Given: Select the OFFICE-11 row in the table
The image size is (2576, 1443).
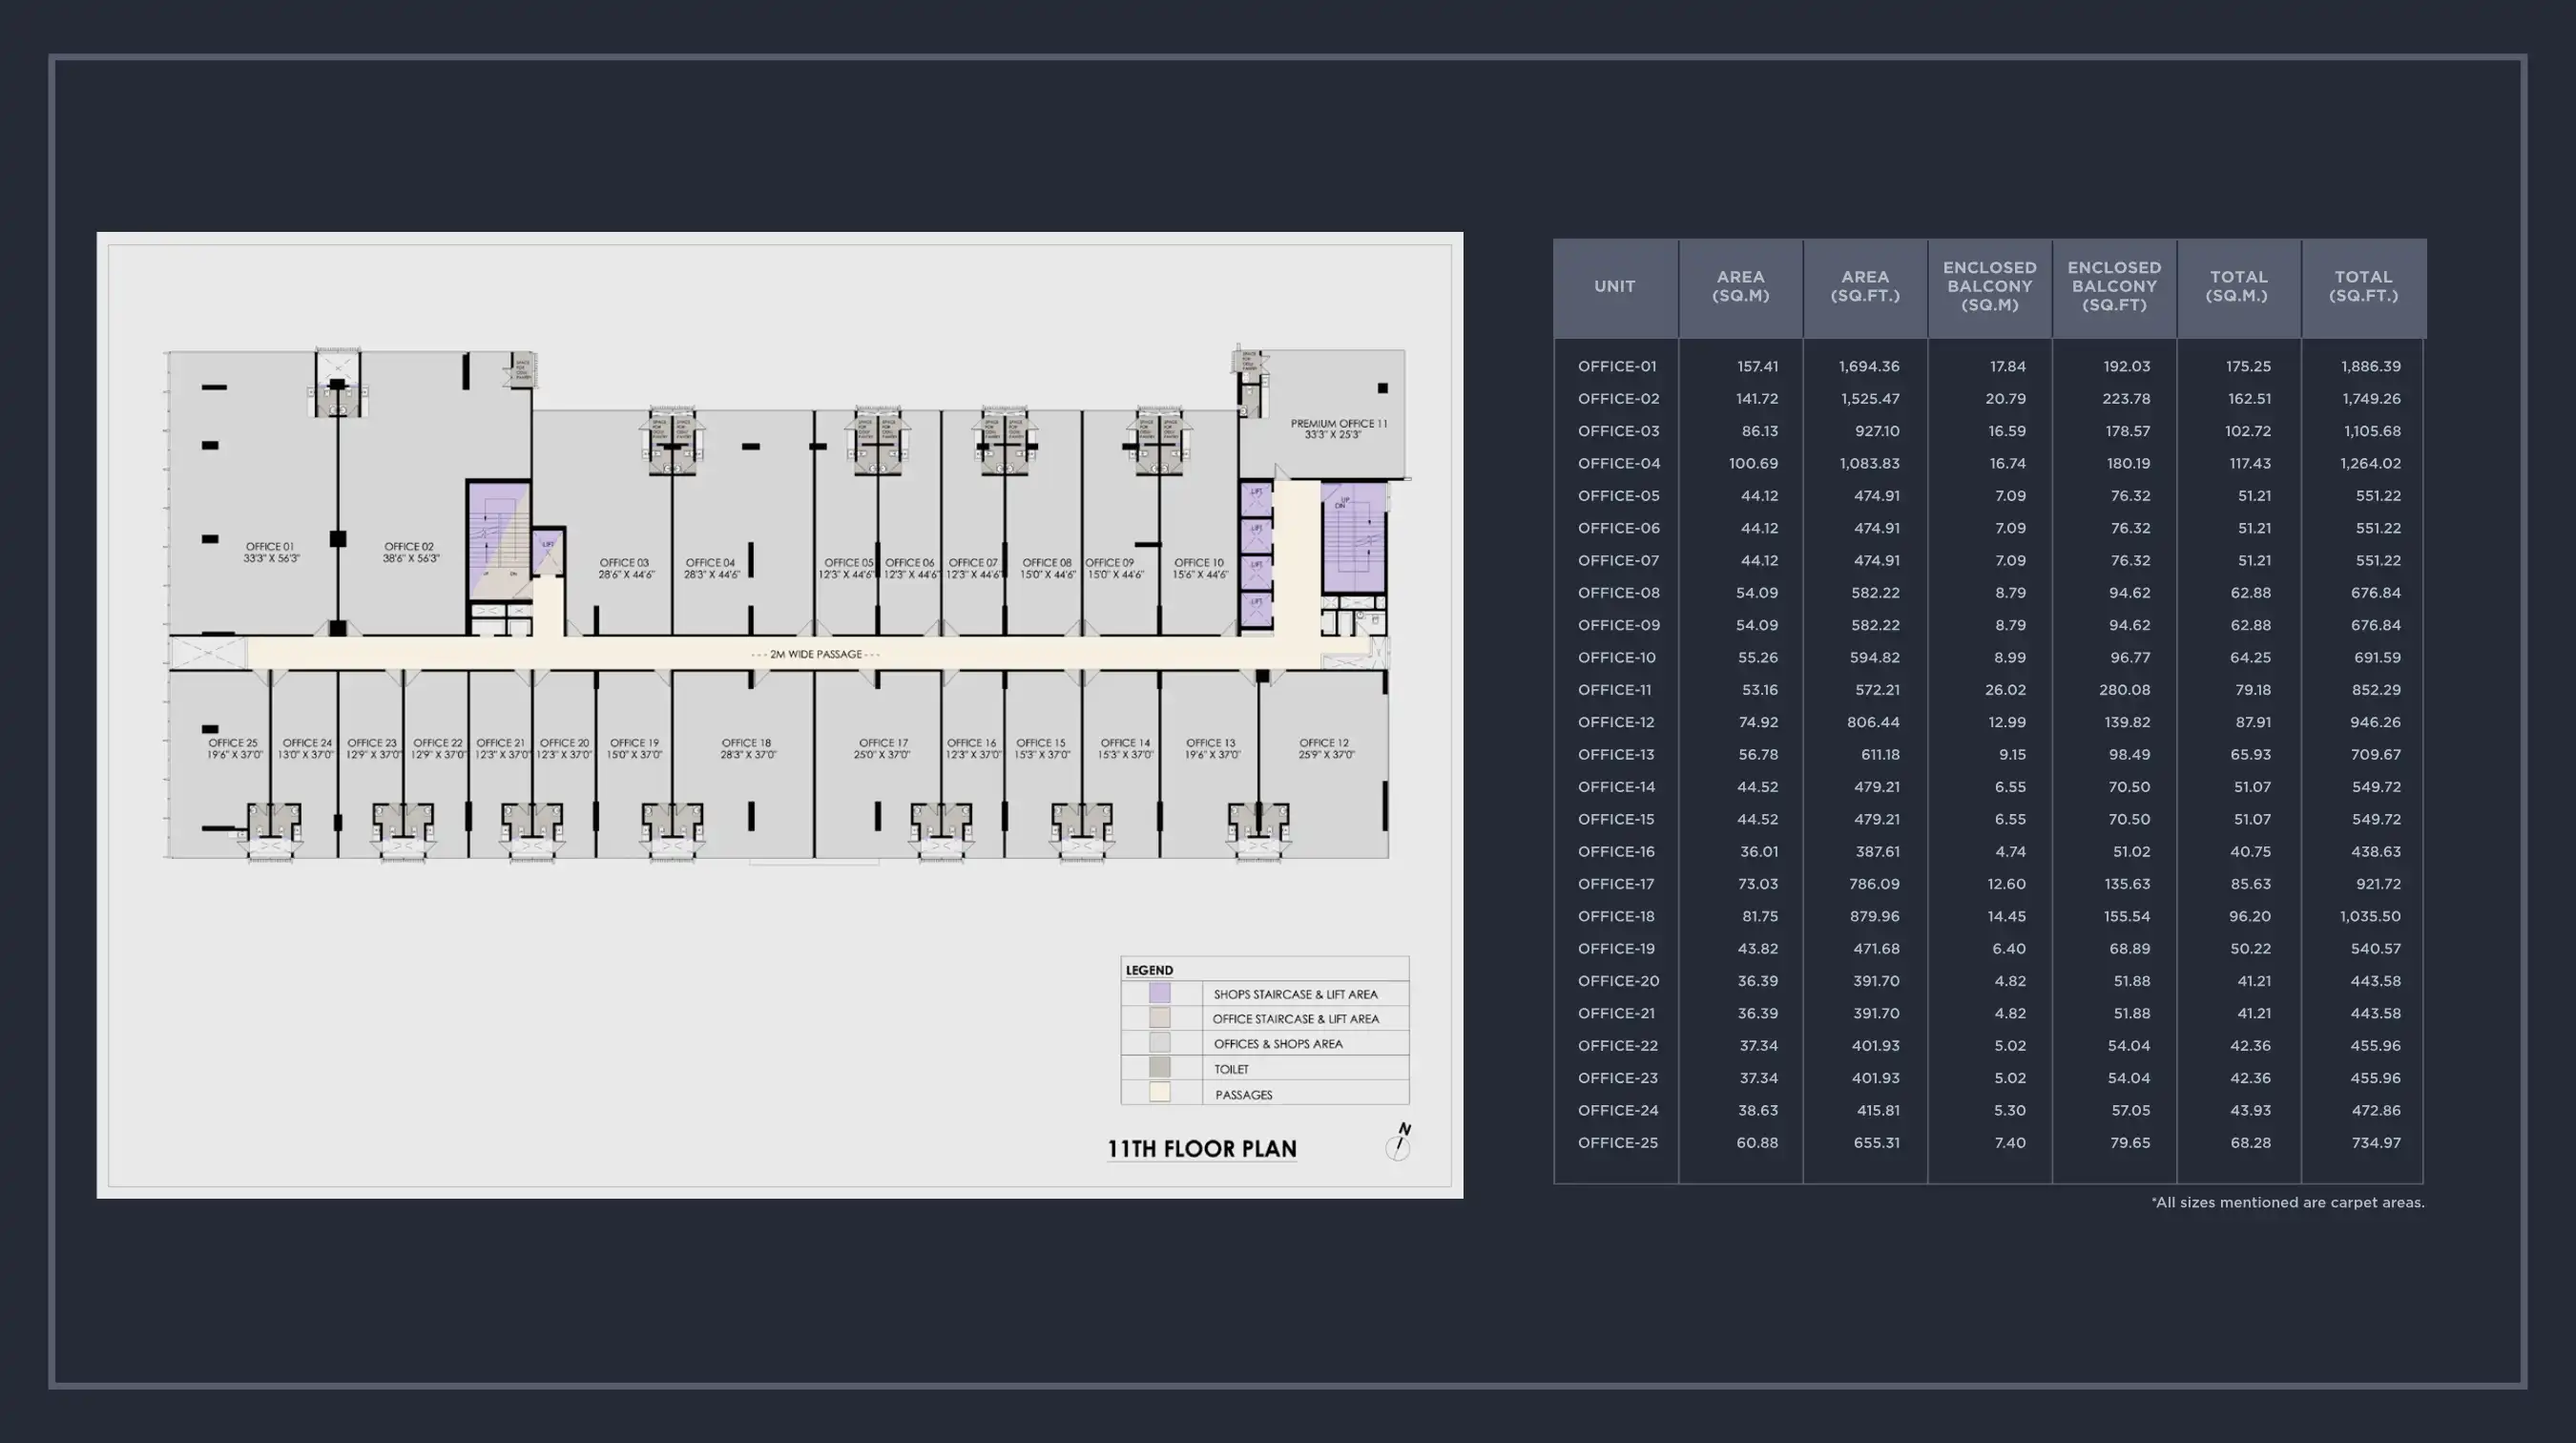Looking at the screenshot, I should 1616,690.
